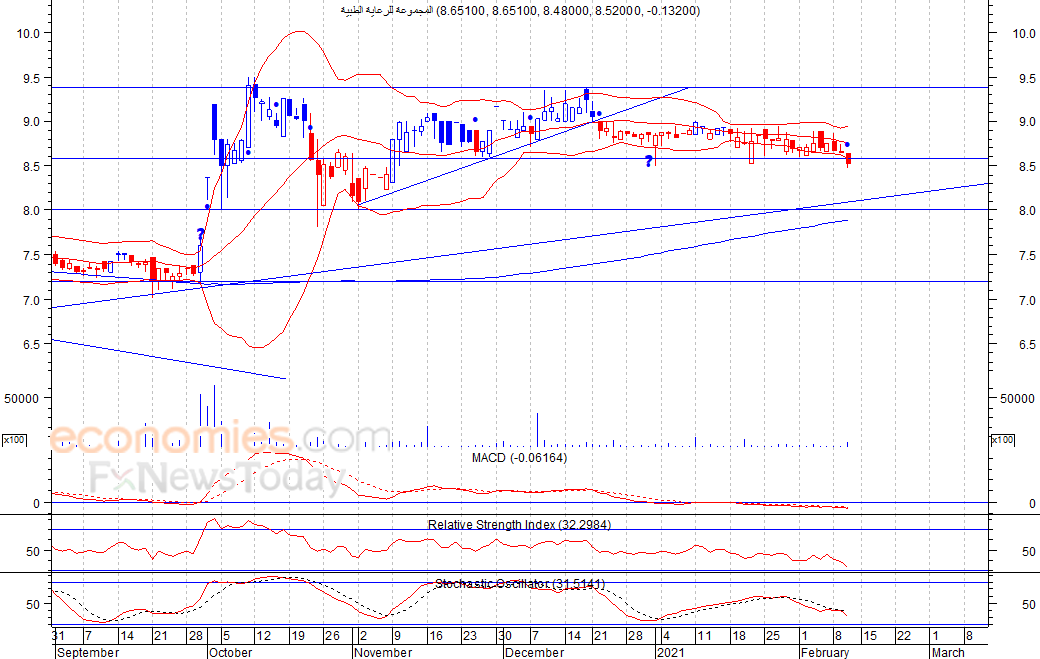Select the 12 date label in October

point(263,636)
